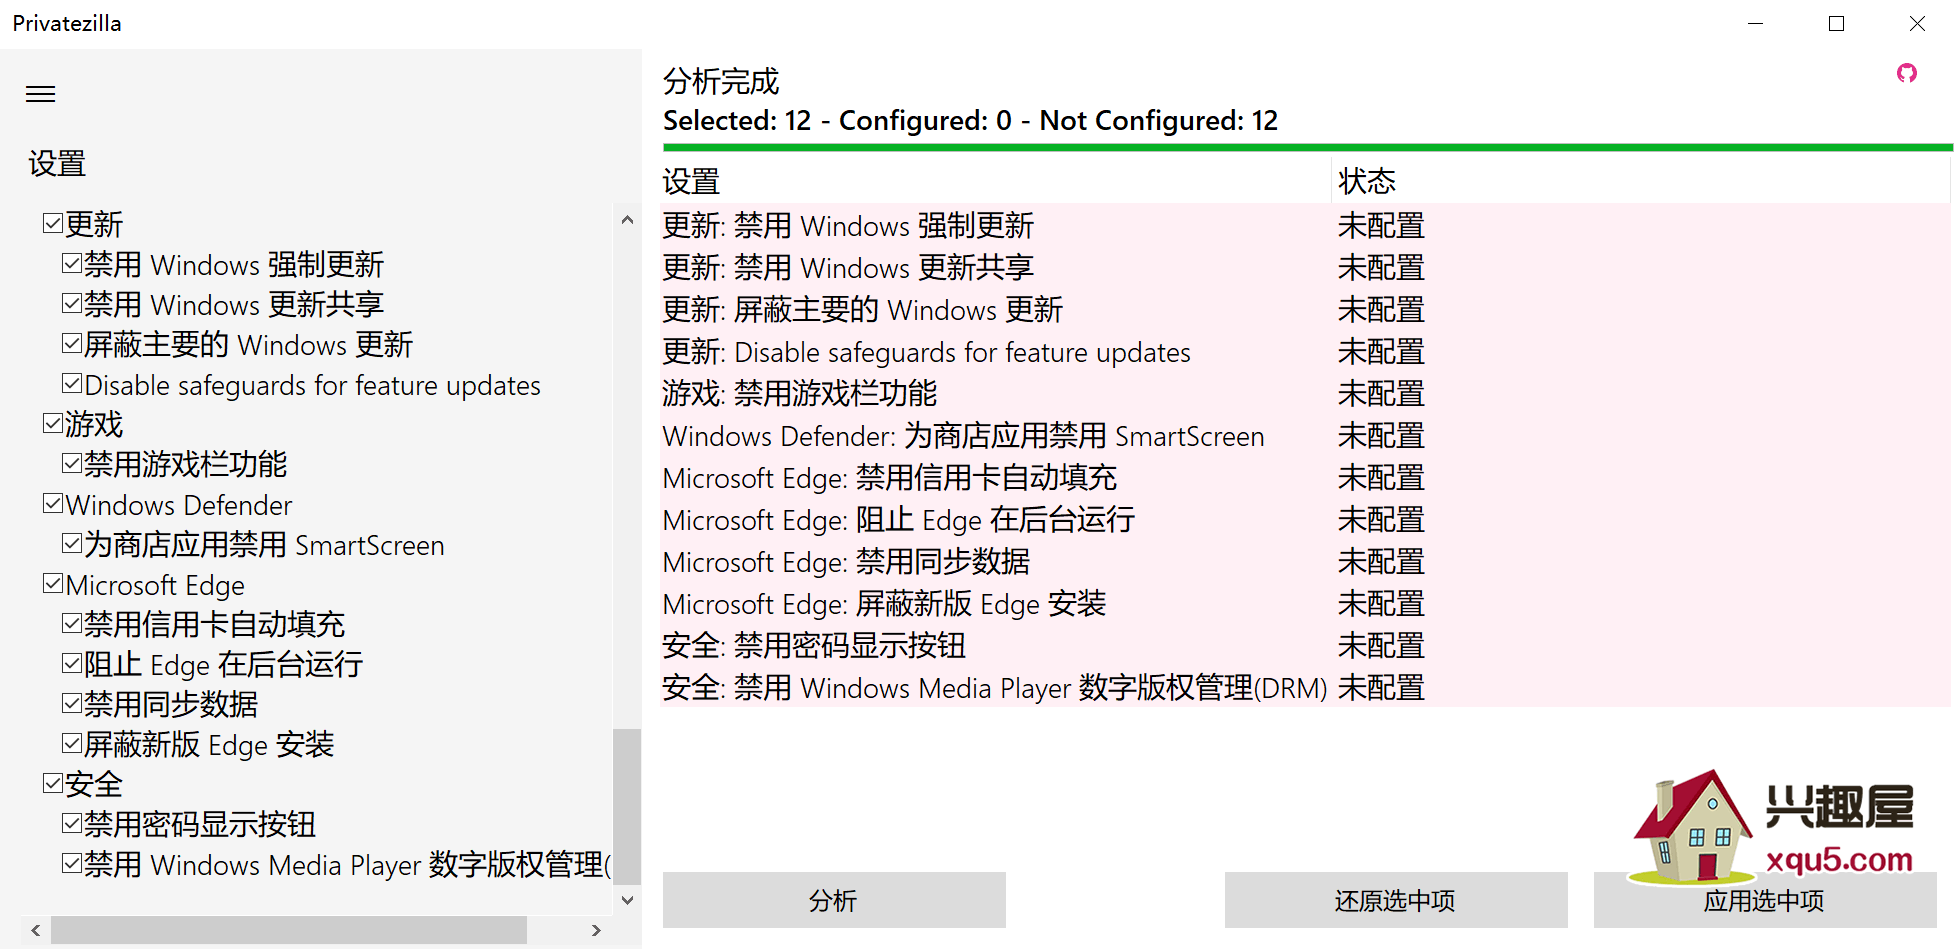
Task: Toggle the 安全 category checkbox
Action: click(53, 783)
